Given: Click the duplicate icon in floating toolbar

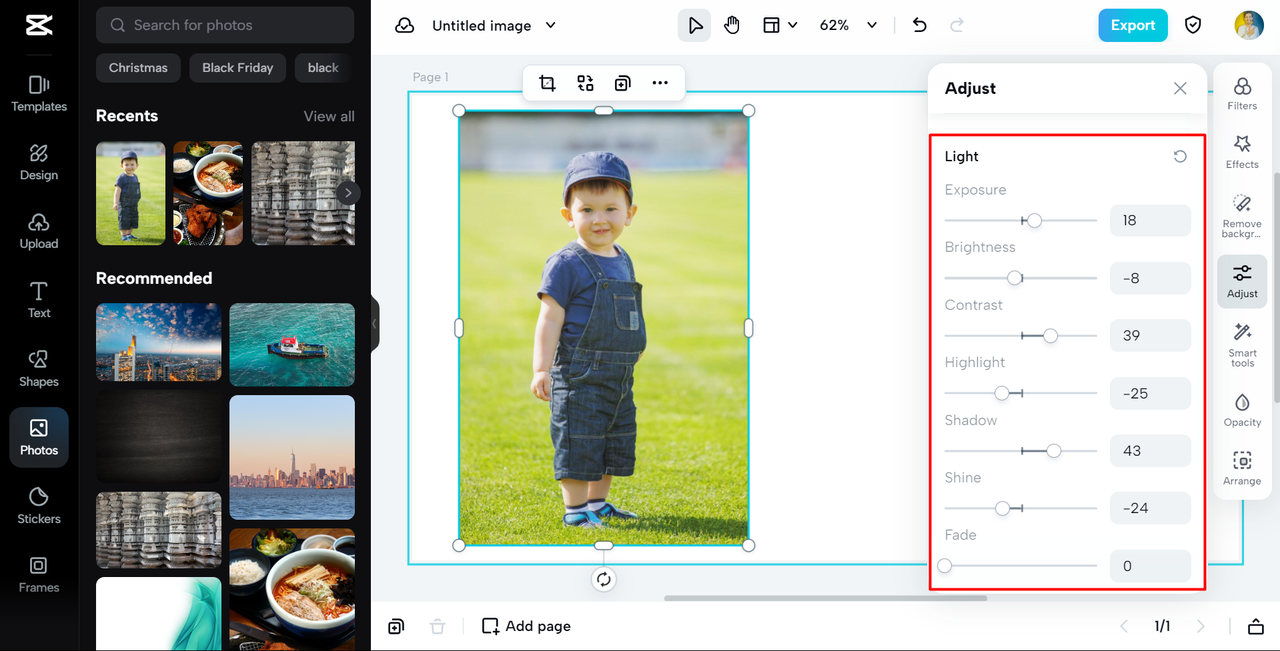Looking at the screenshot, I should (x=622, y=83).
